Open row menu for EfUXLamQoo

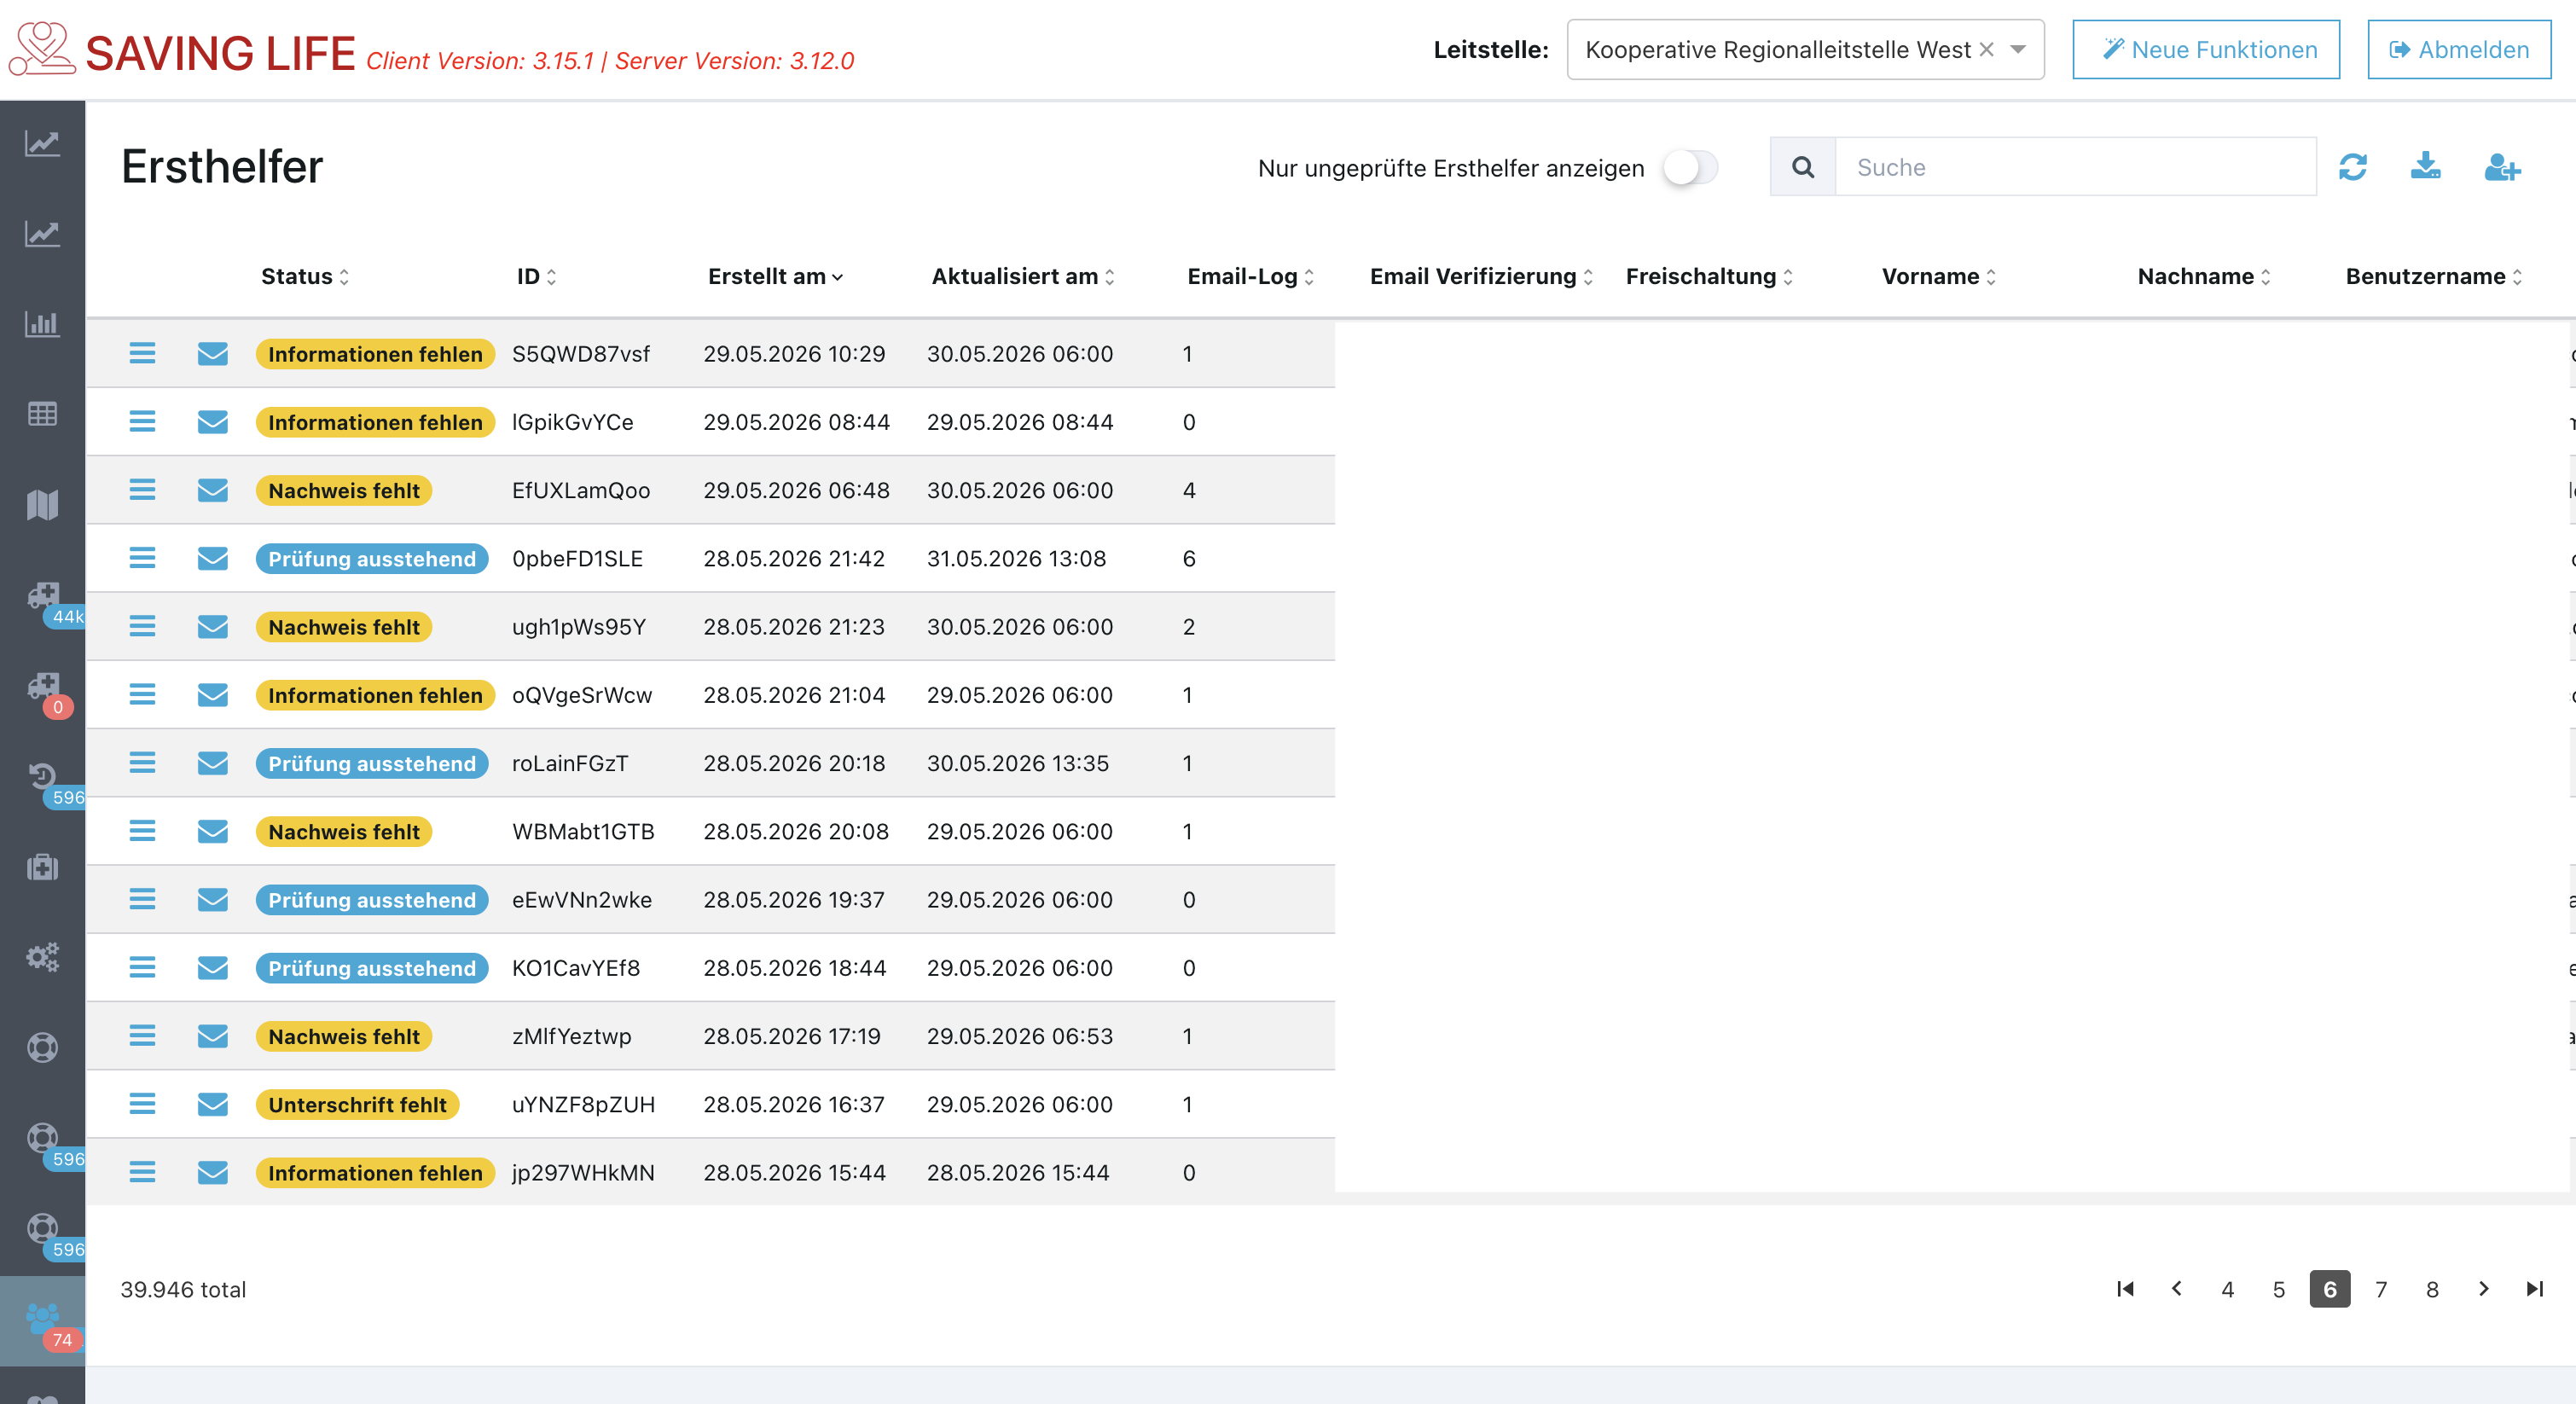[142, 490]
